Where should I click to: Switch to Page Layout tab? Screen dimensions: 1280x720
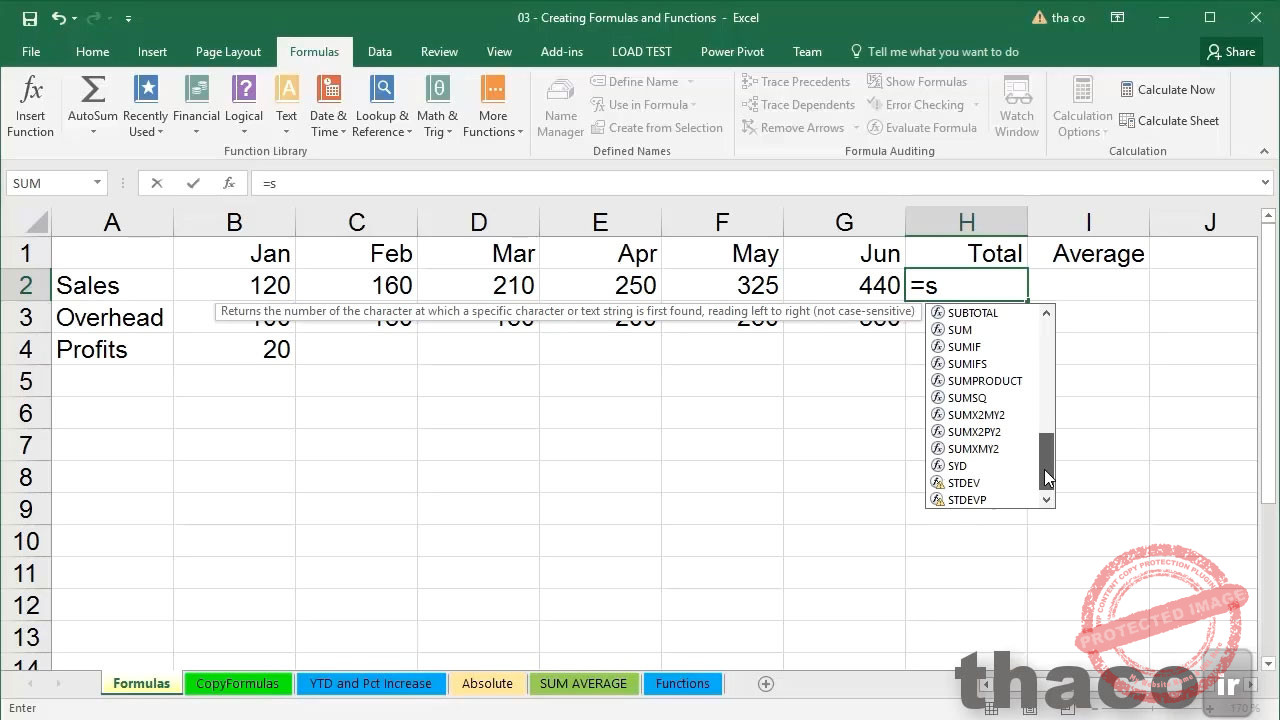[x=228, y=52]
